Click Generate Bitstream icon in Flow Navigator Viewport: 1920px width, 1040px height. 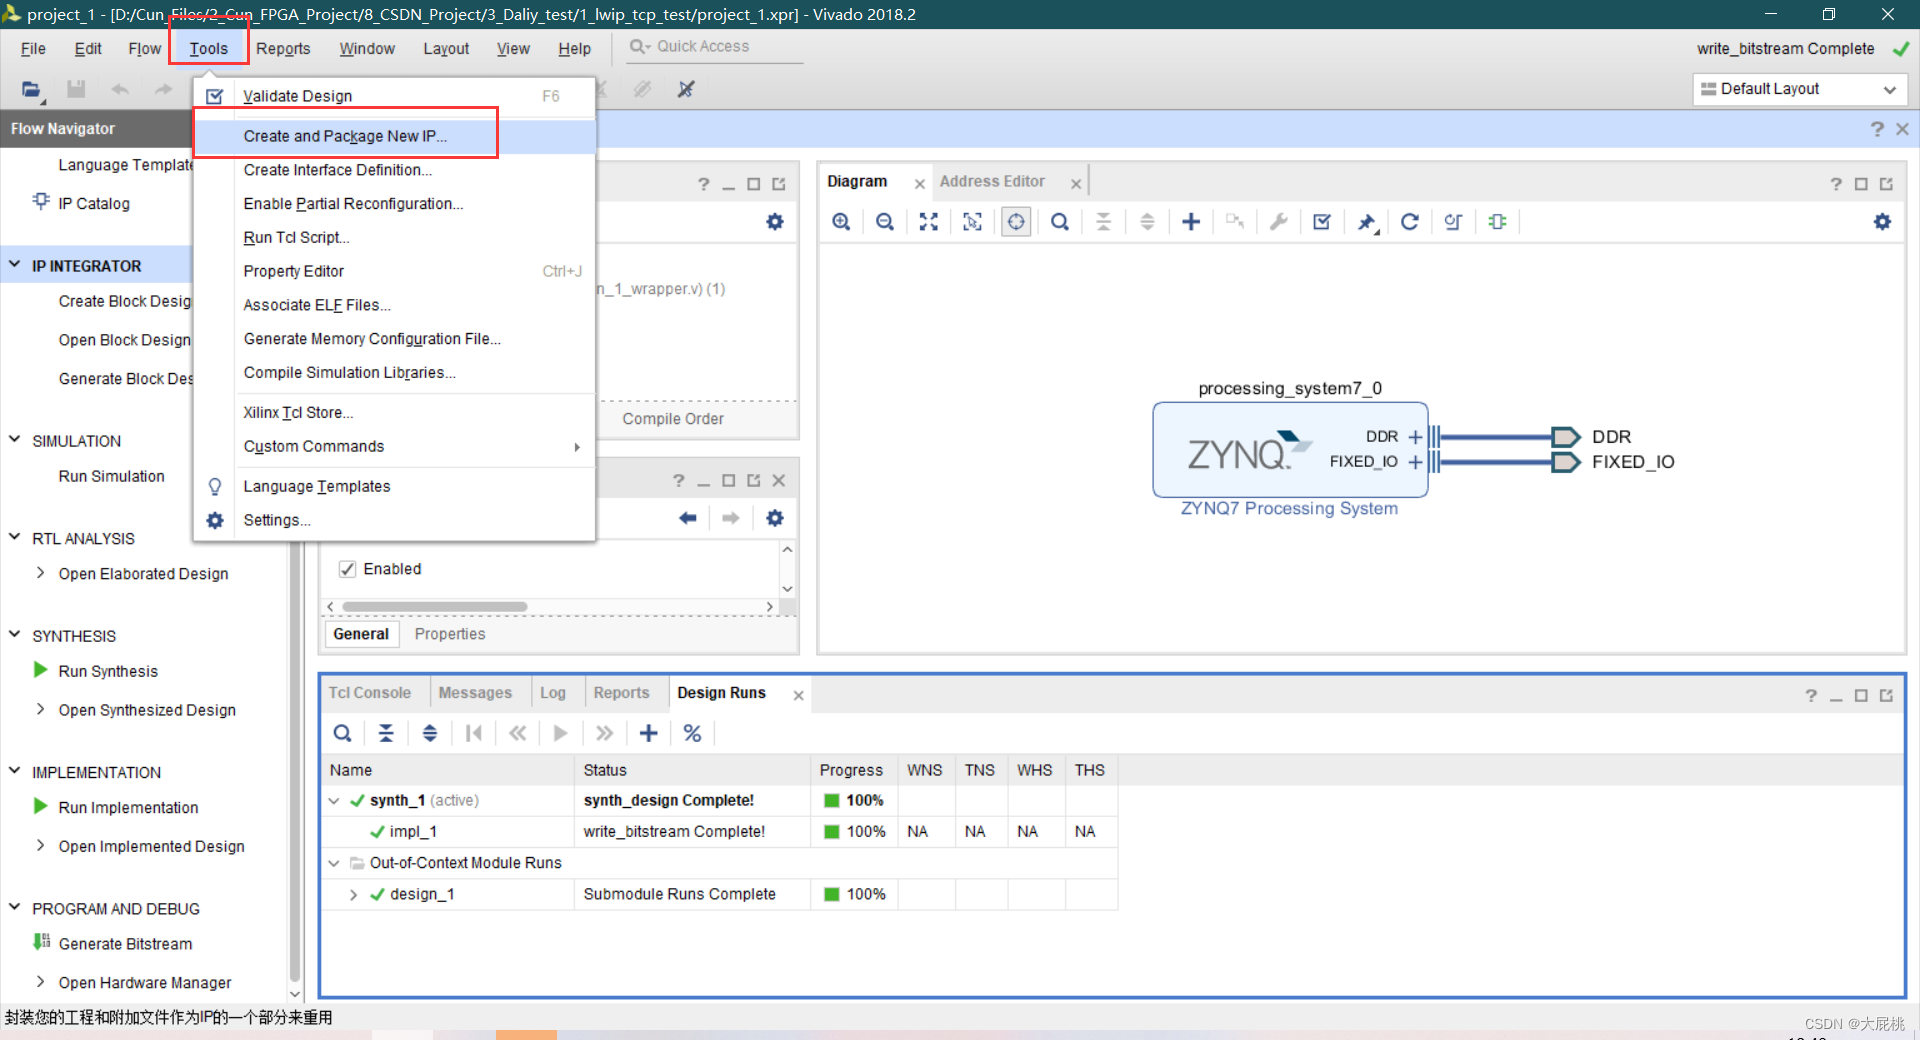pyautogui.click(x=41, y=942)
